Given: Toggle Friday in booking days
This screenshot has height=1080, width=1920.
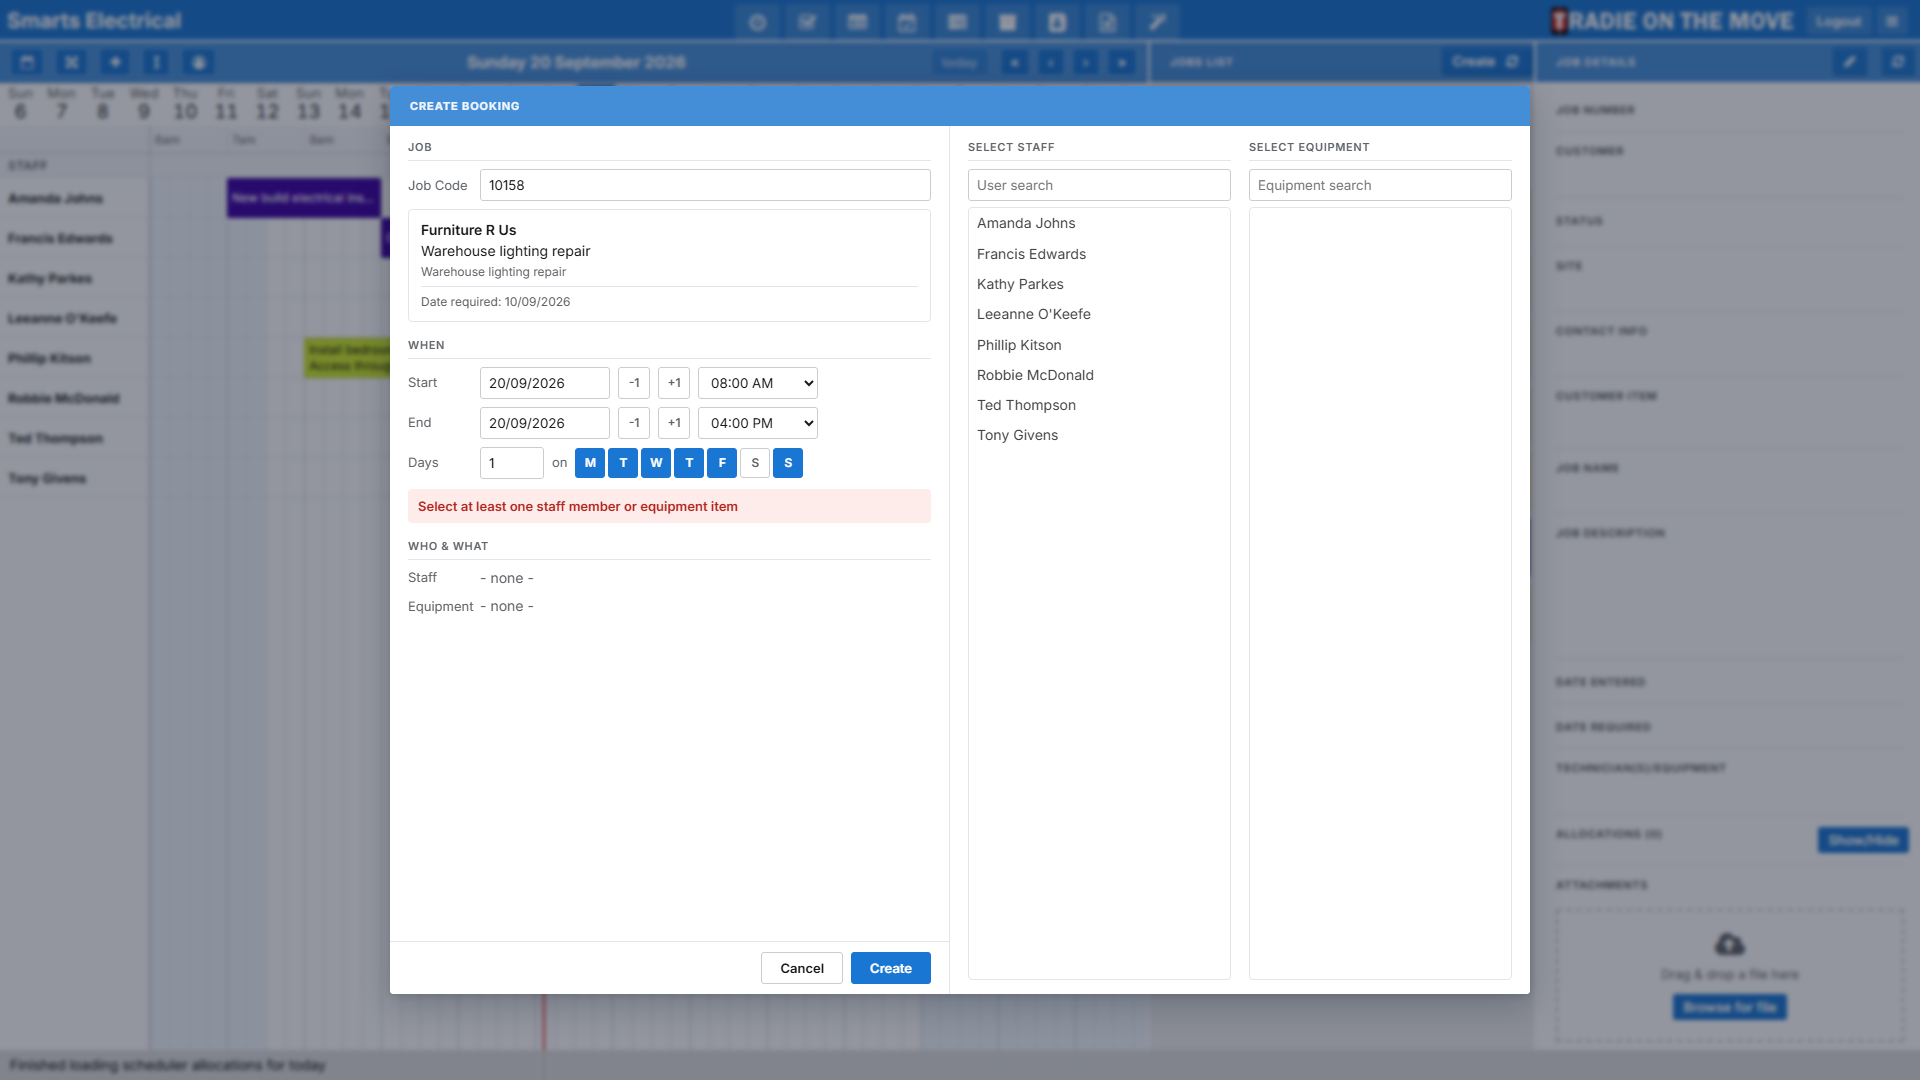Looking at the screenshot, I should click(722, 463).
